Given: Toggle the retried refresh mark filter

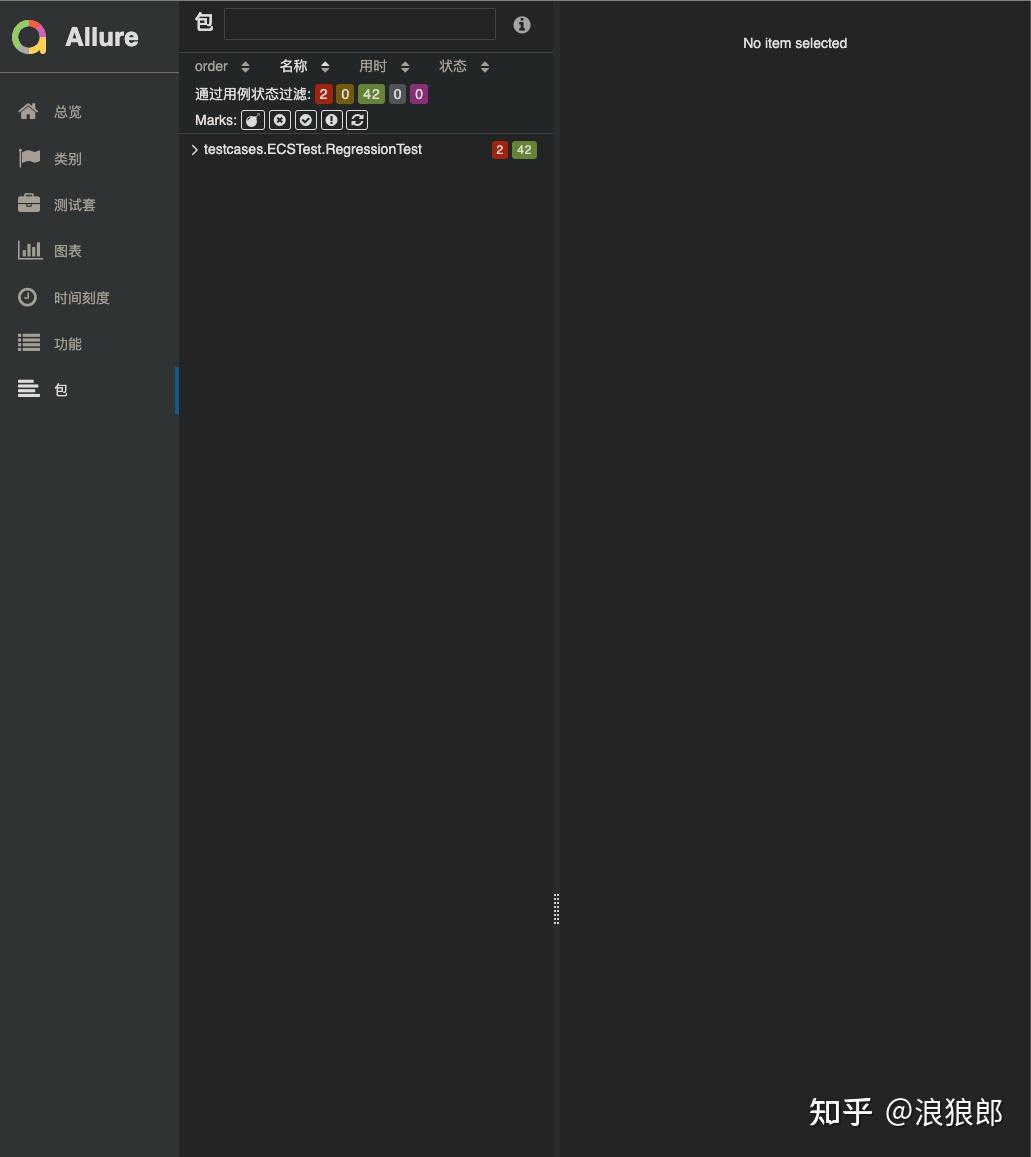Looking at the screenshot, I should pyautogui.click(x=357, y=120).
